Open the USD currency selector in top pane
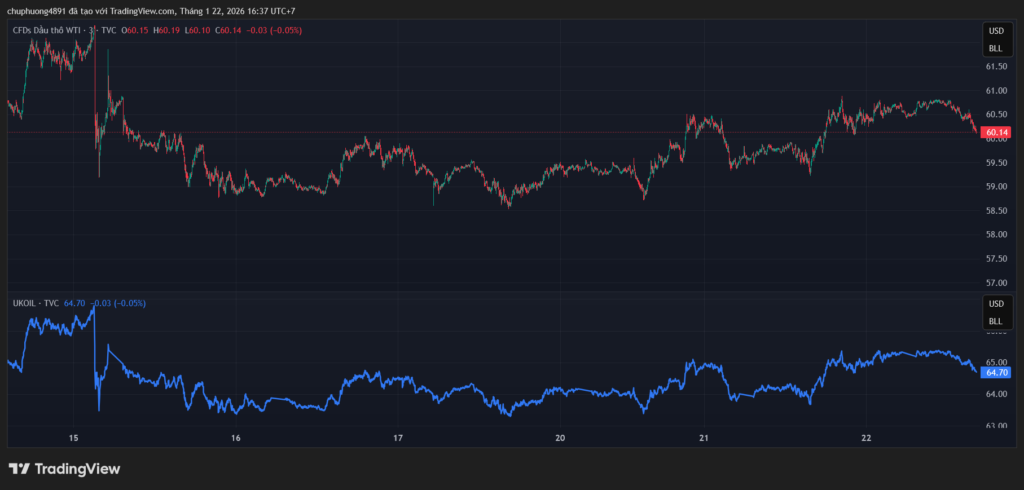Image resolution: width=1024 pixels, height=490 pixels. point(995,30)
